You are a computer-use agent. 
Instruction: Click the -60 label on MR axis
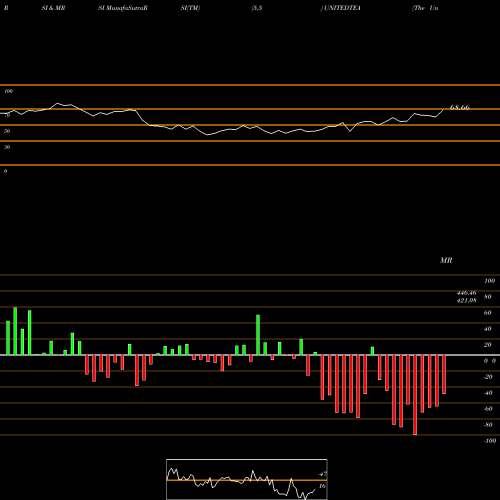point(488,409)
